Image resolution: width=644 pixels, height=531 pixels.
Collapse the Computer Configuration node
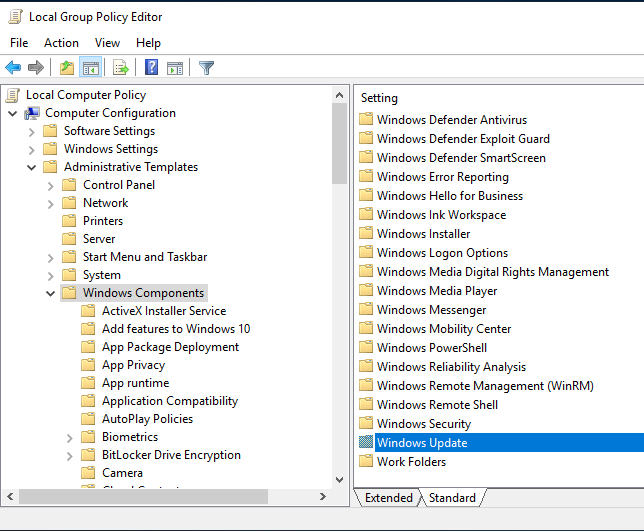13,113
